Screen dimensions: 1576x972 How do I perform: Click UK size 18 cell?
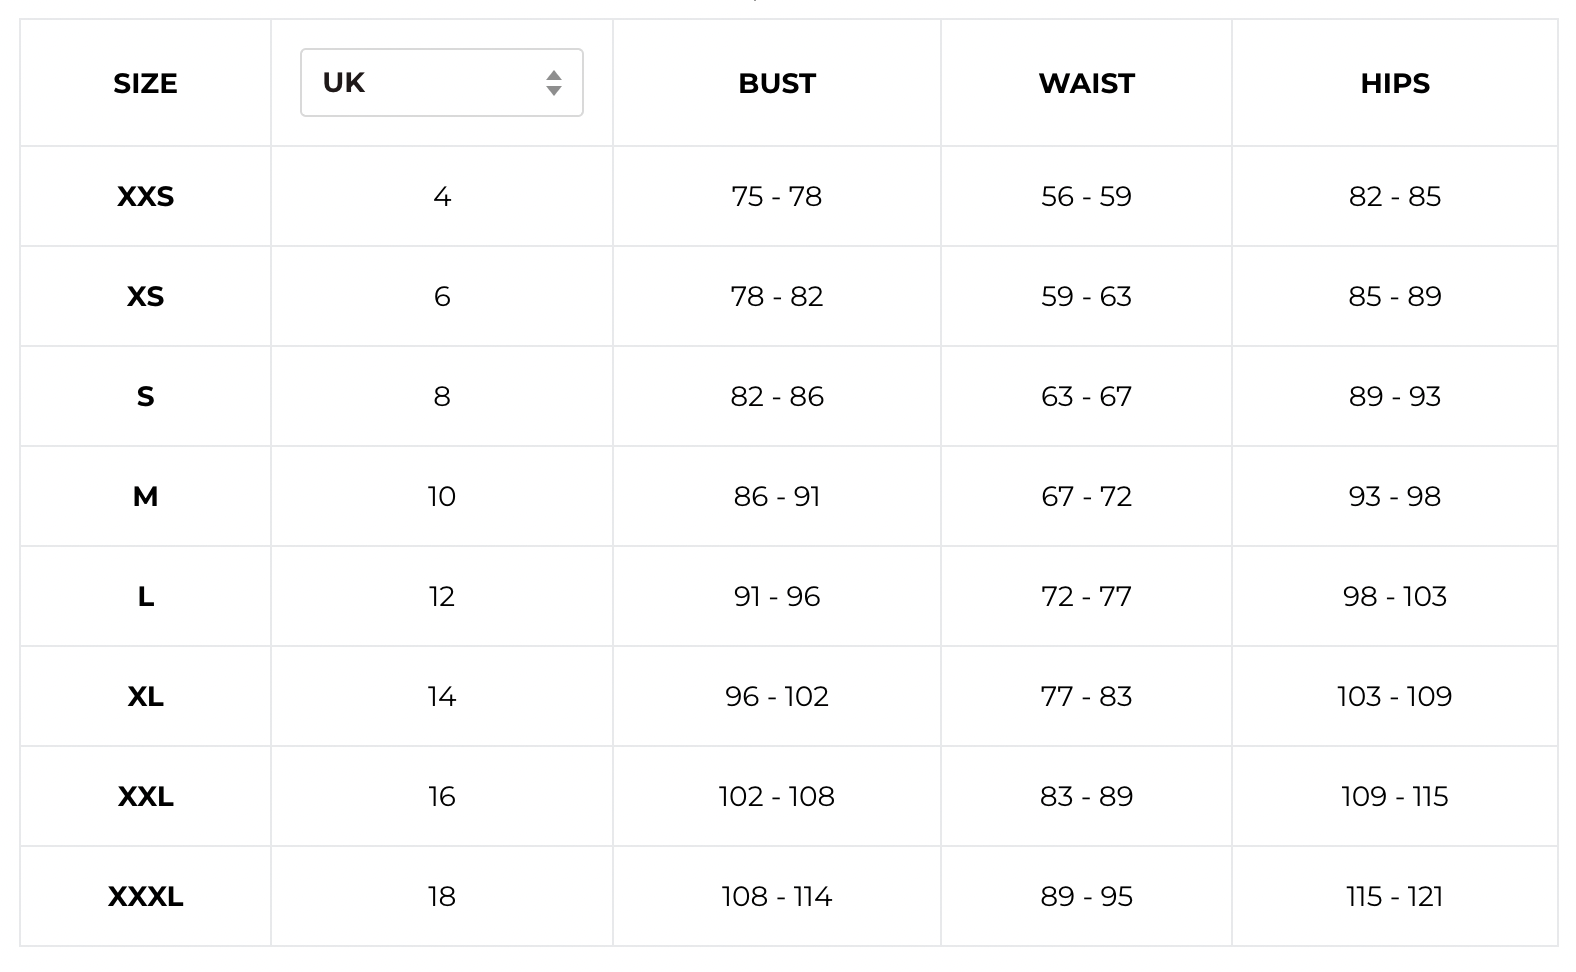click(442, 897)
